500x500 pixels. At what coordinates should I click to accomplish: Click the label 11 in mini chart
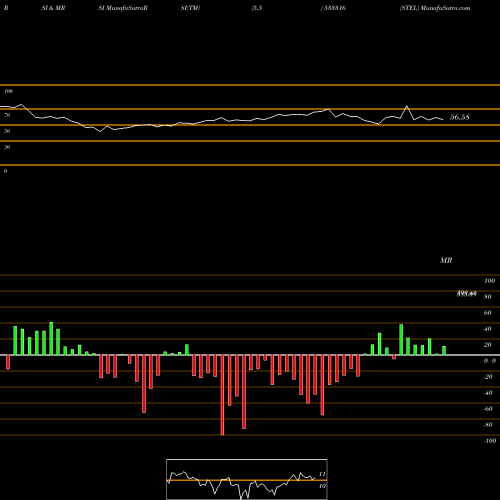pos(322,474)
